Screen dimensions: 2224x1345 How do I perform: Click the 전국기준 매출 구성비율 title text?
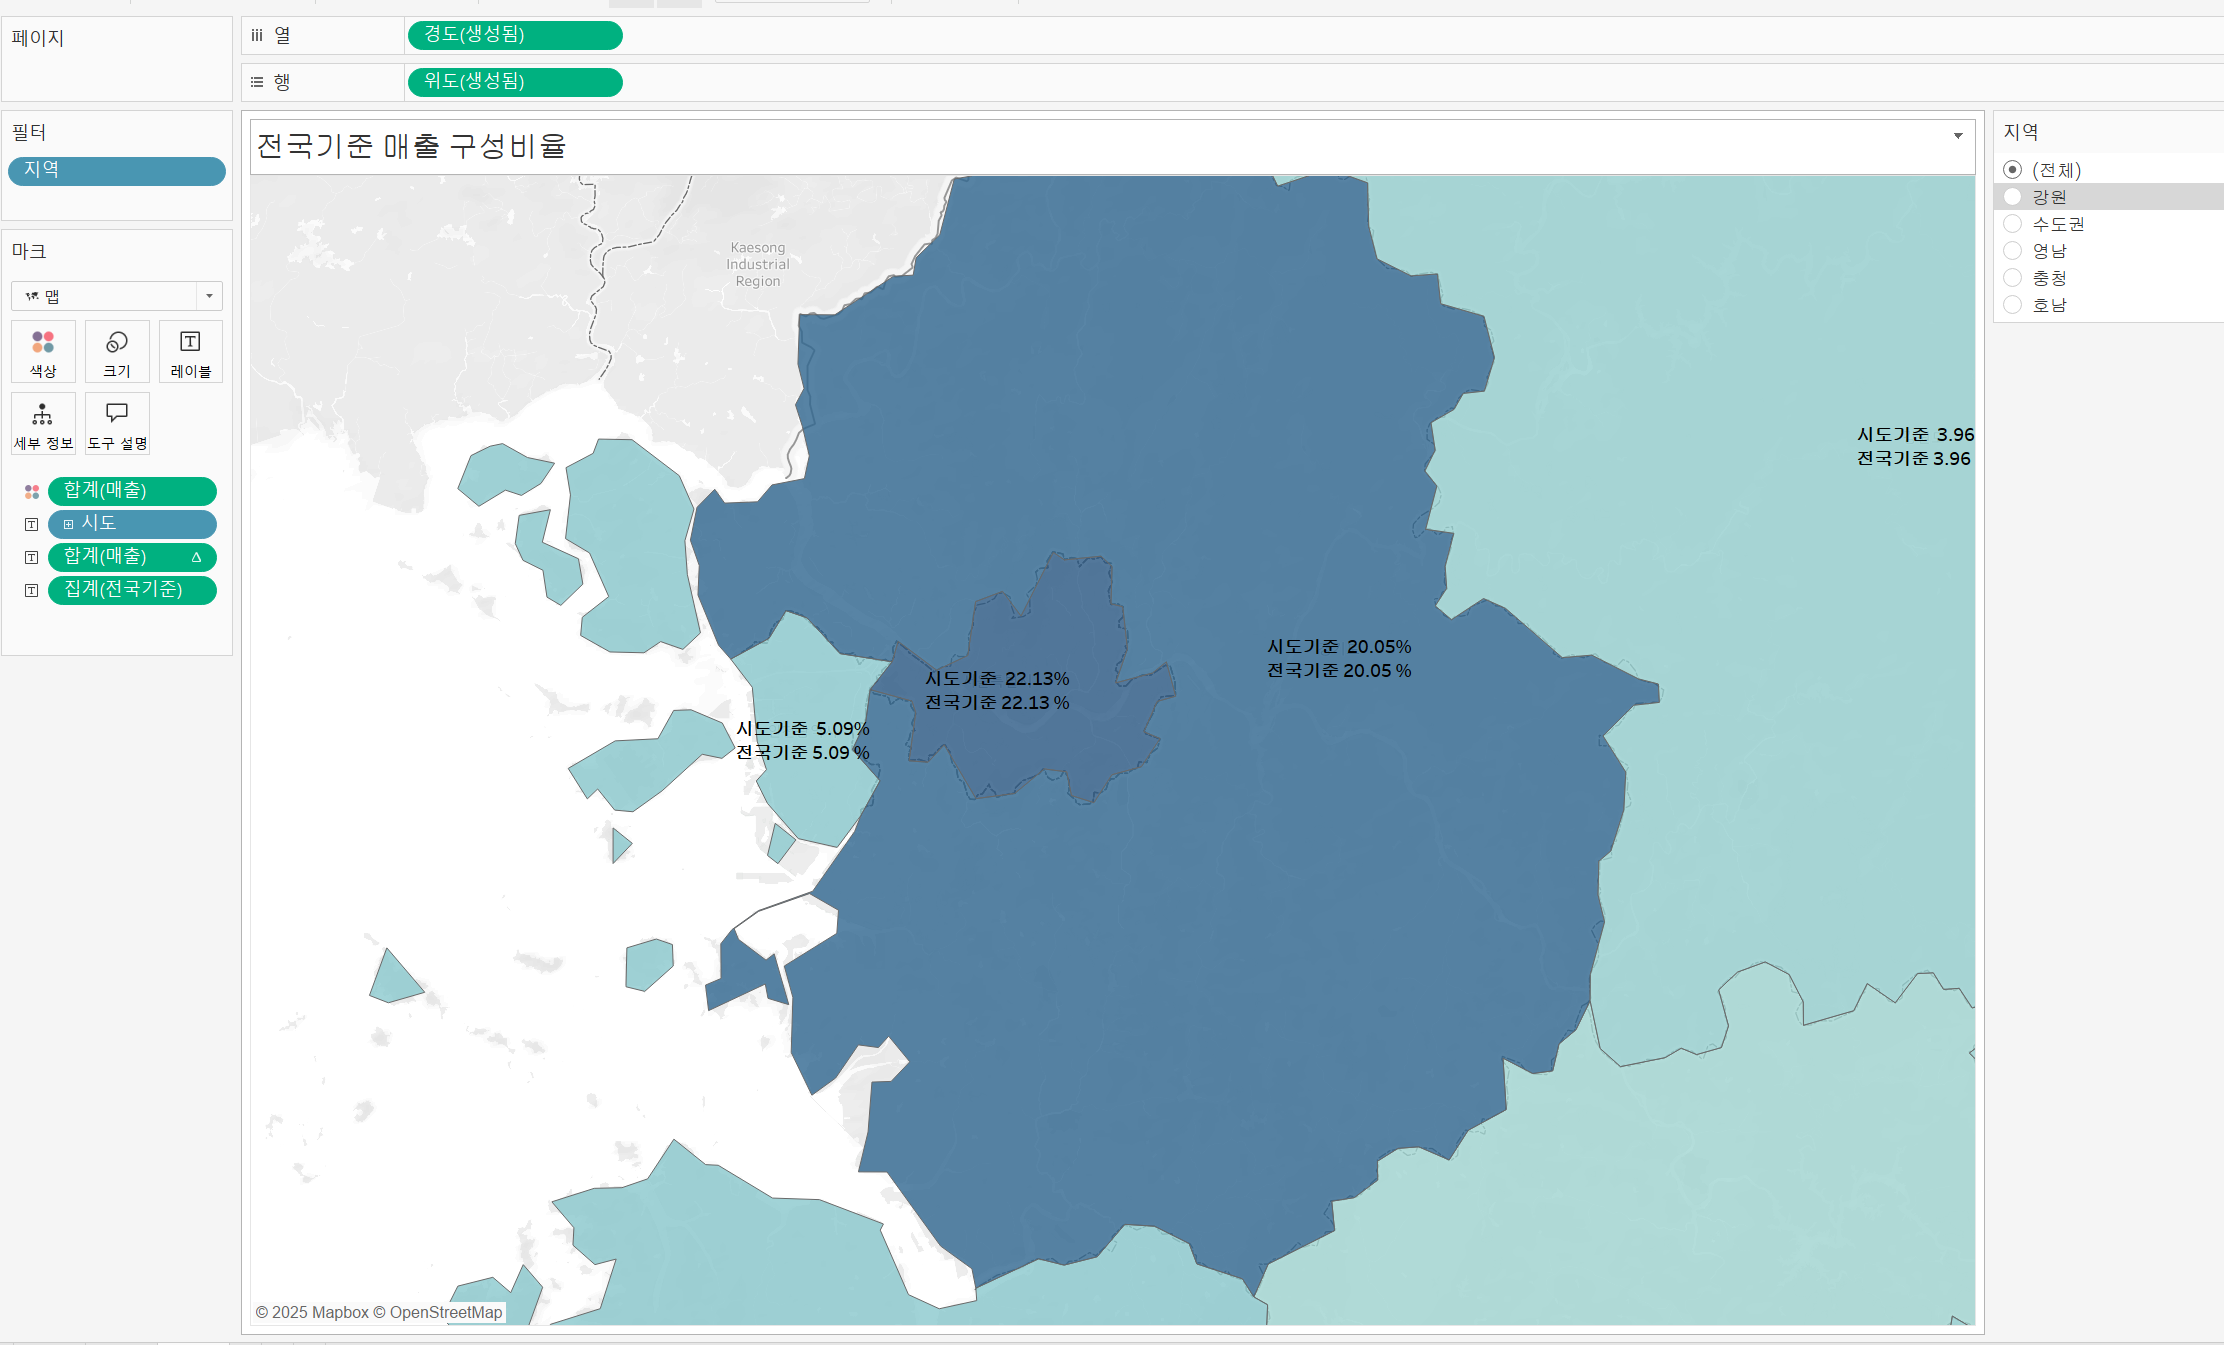(x=412, y=146)
